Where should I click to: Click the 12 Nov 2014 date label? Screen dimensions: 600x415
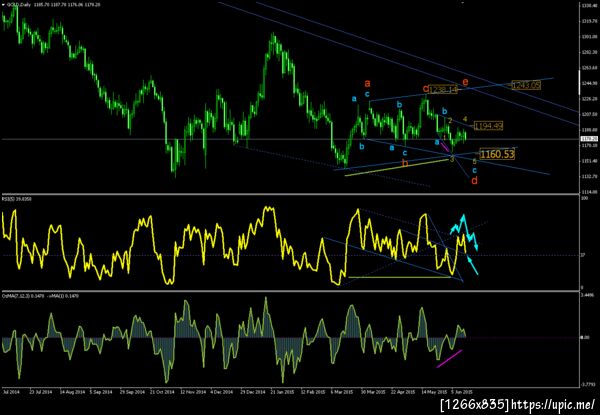(192, 392)
